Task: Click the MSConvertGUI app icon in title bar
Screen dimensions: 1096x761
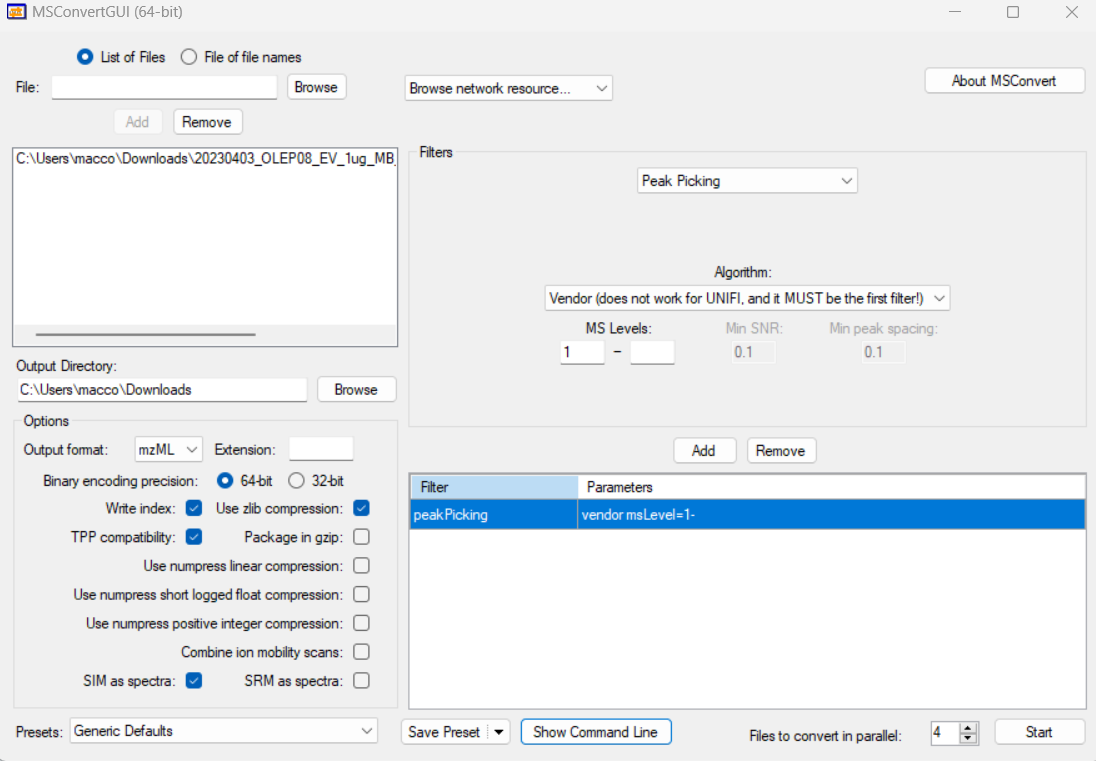Action: (16, 13)
